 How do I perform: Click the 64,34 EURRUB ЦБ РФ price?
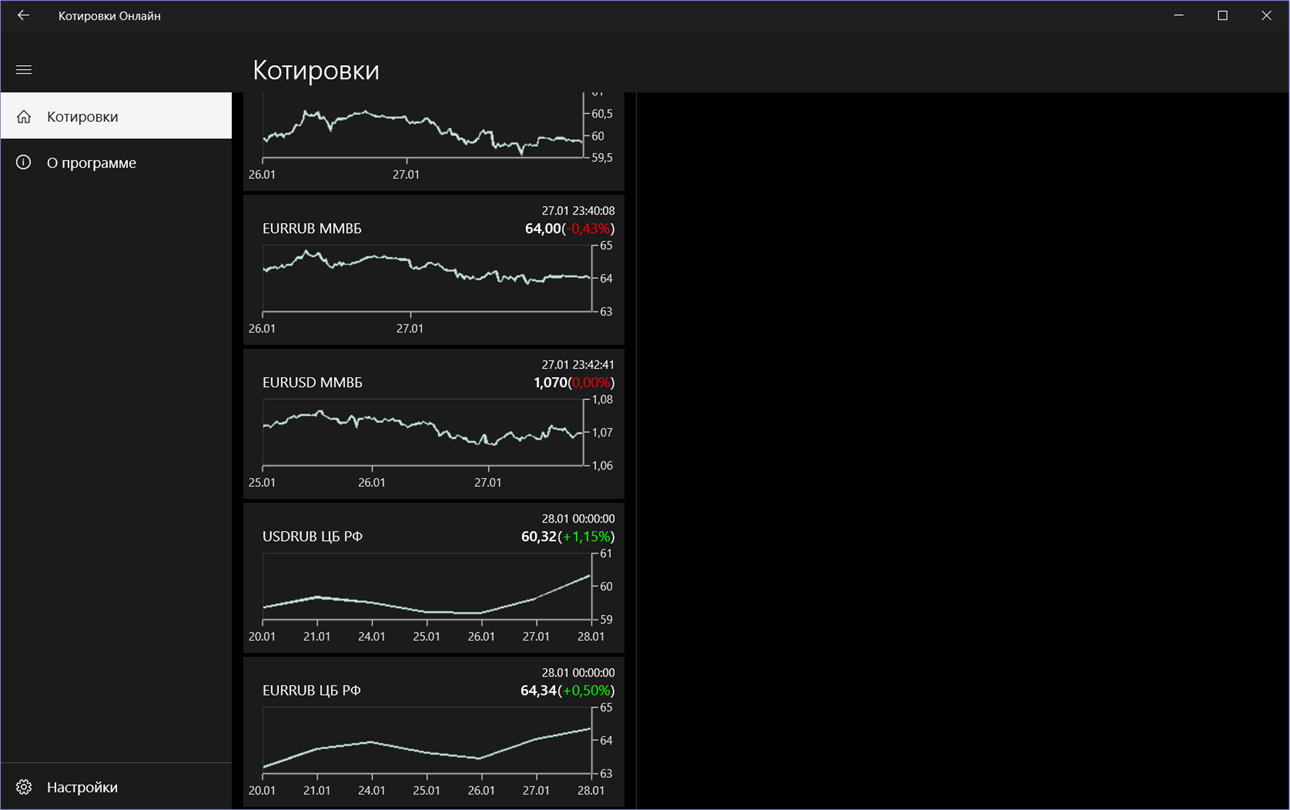[x=539, y=691]
